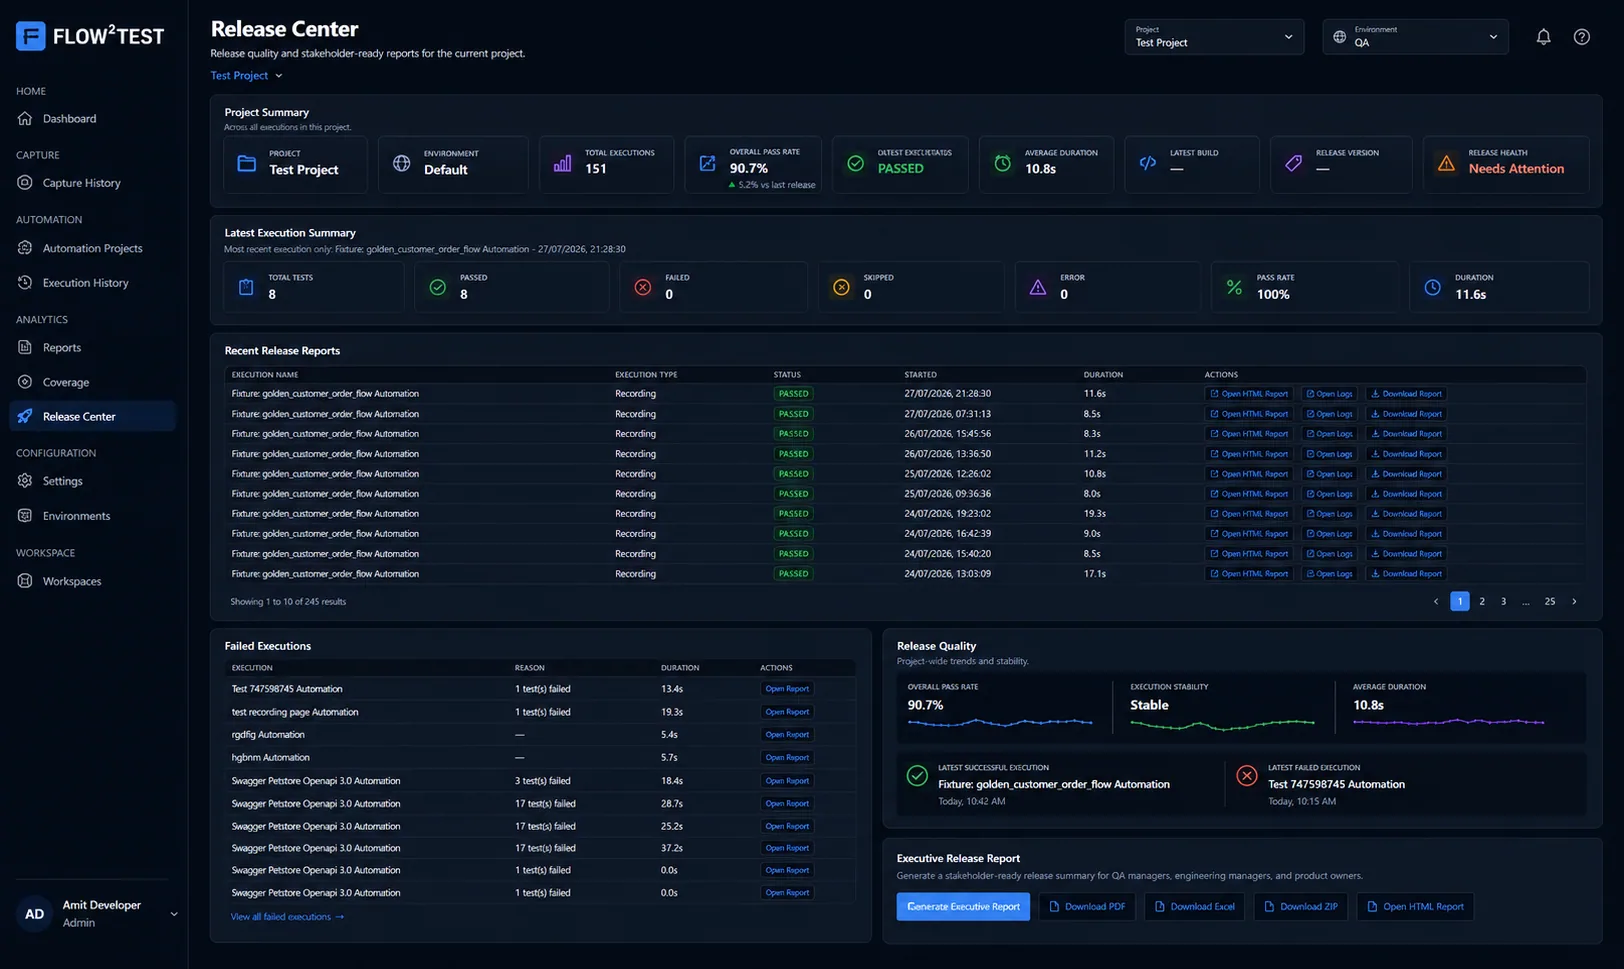The image size is (1624, 969).
Task: Expand the Amit Developer account menu chevron
Action: click(174, 914)
